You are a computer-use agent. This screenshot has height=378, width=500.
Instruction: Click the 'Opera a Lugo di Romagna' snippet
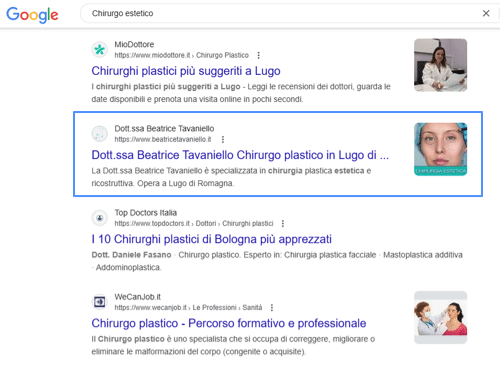(186, 183)
